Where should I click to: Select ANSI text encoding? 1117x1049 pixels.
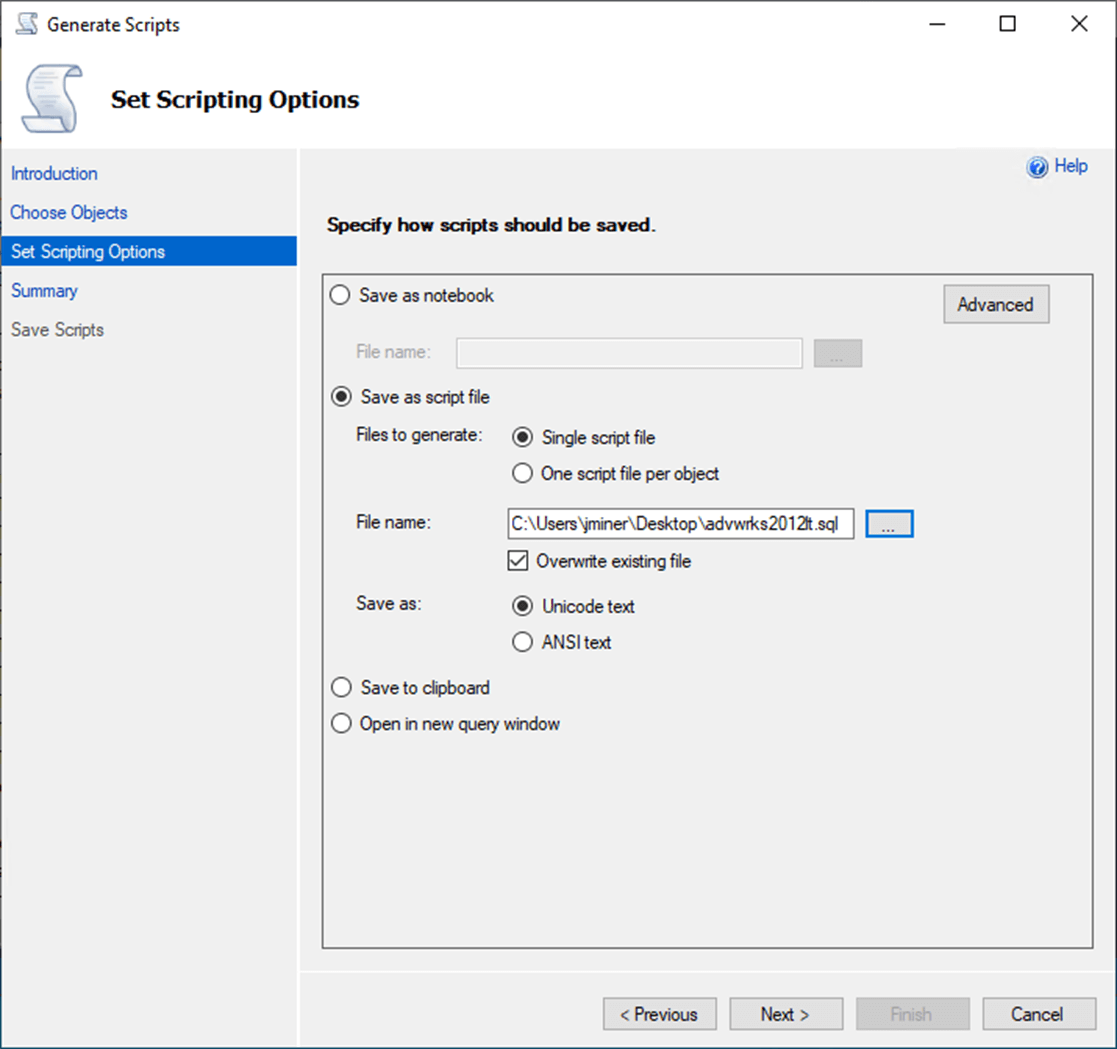click(x=522, y=642)
